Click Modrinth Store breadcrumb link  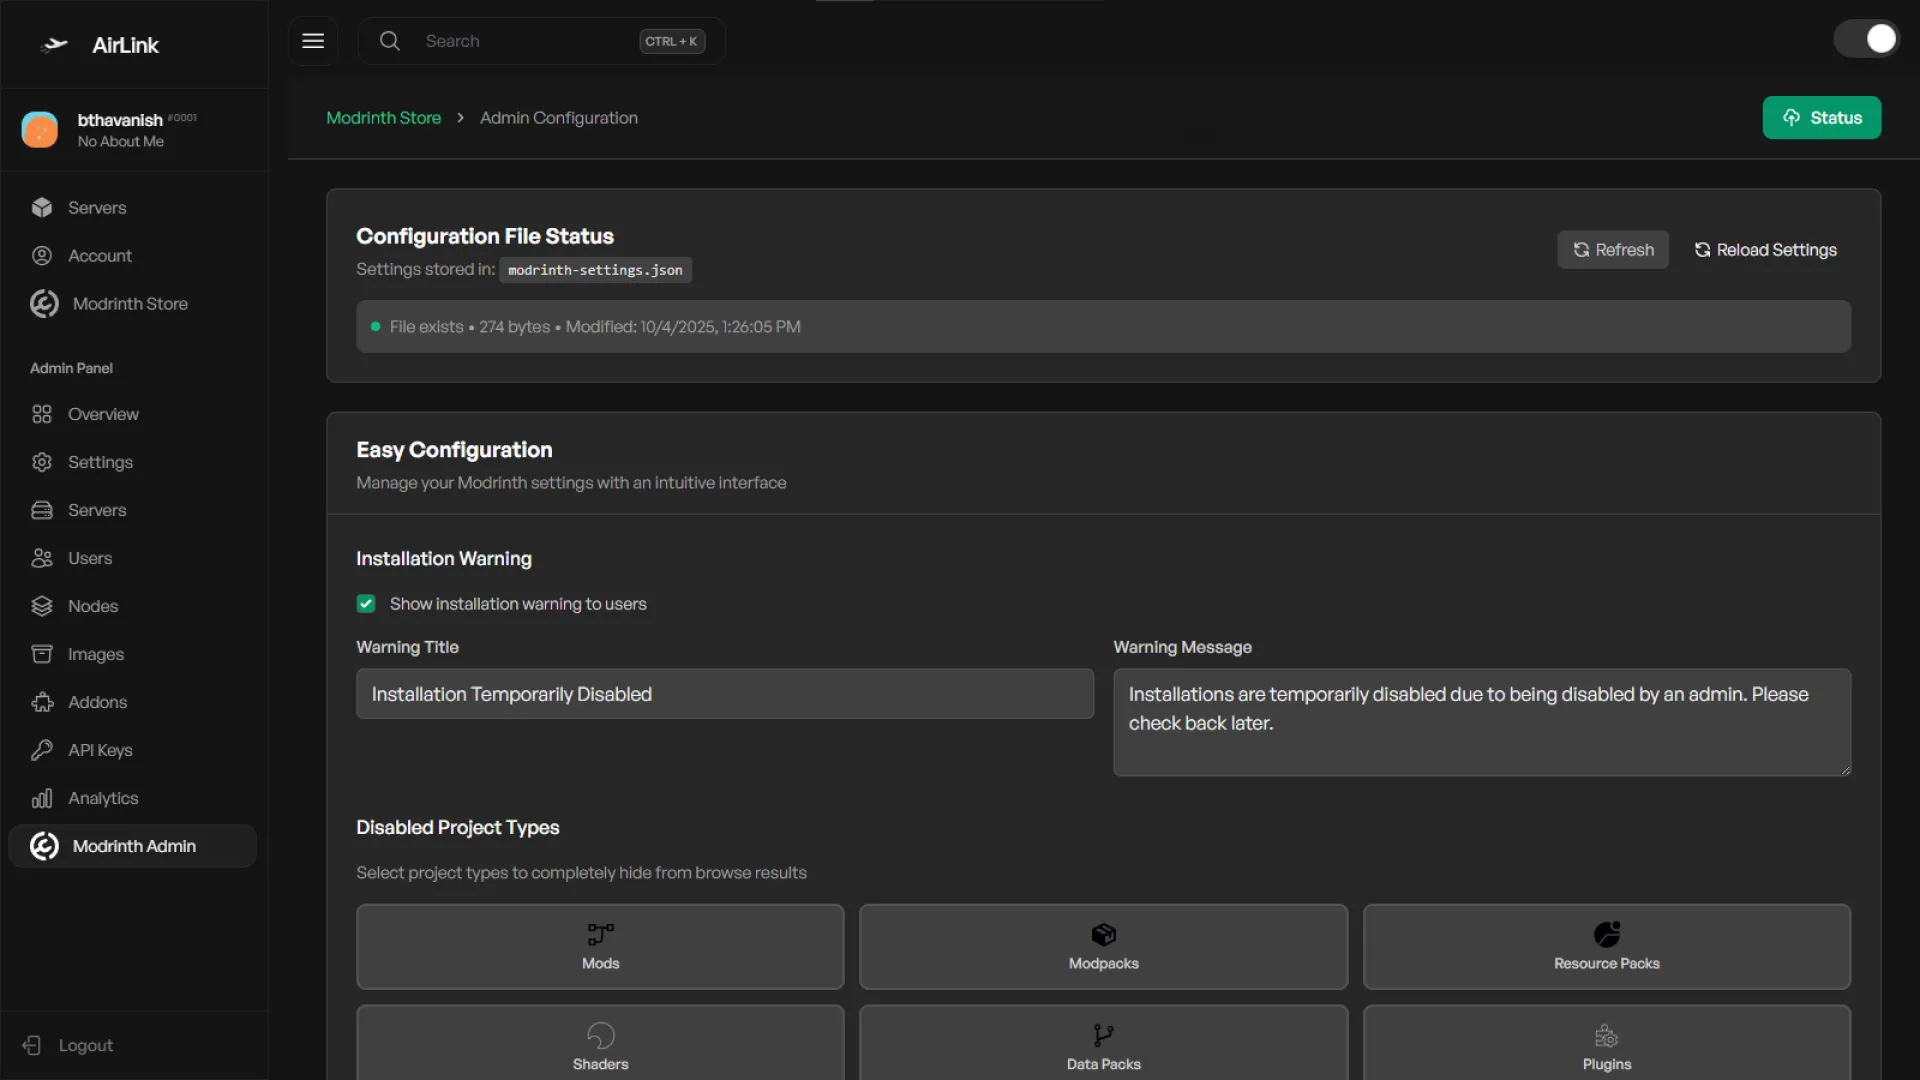point(383,118)
